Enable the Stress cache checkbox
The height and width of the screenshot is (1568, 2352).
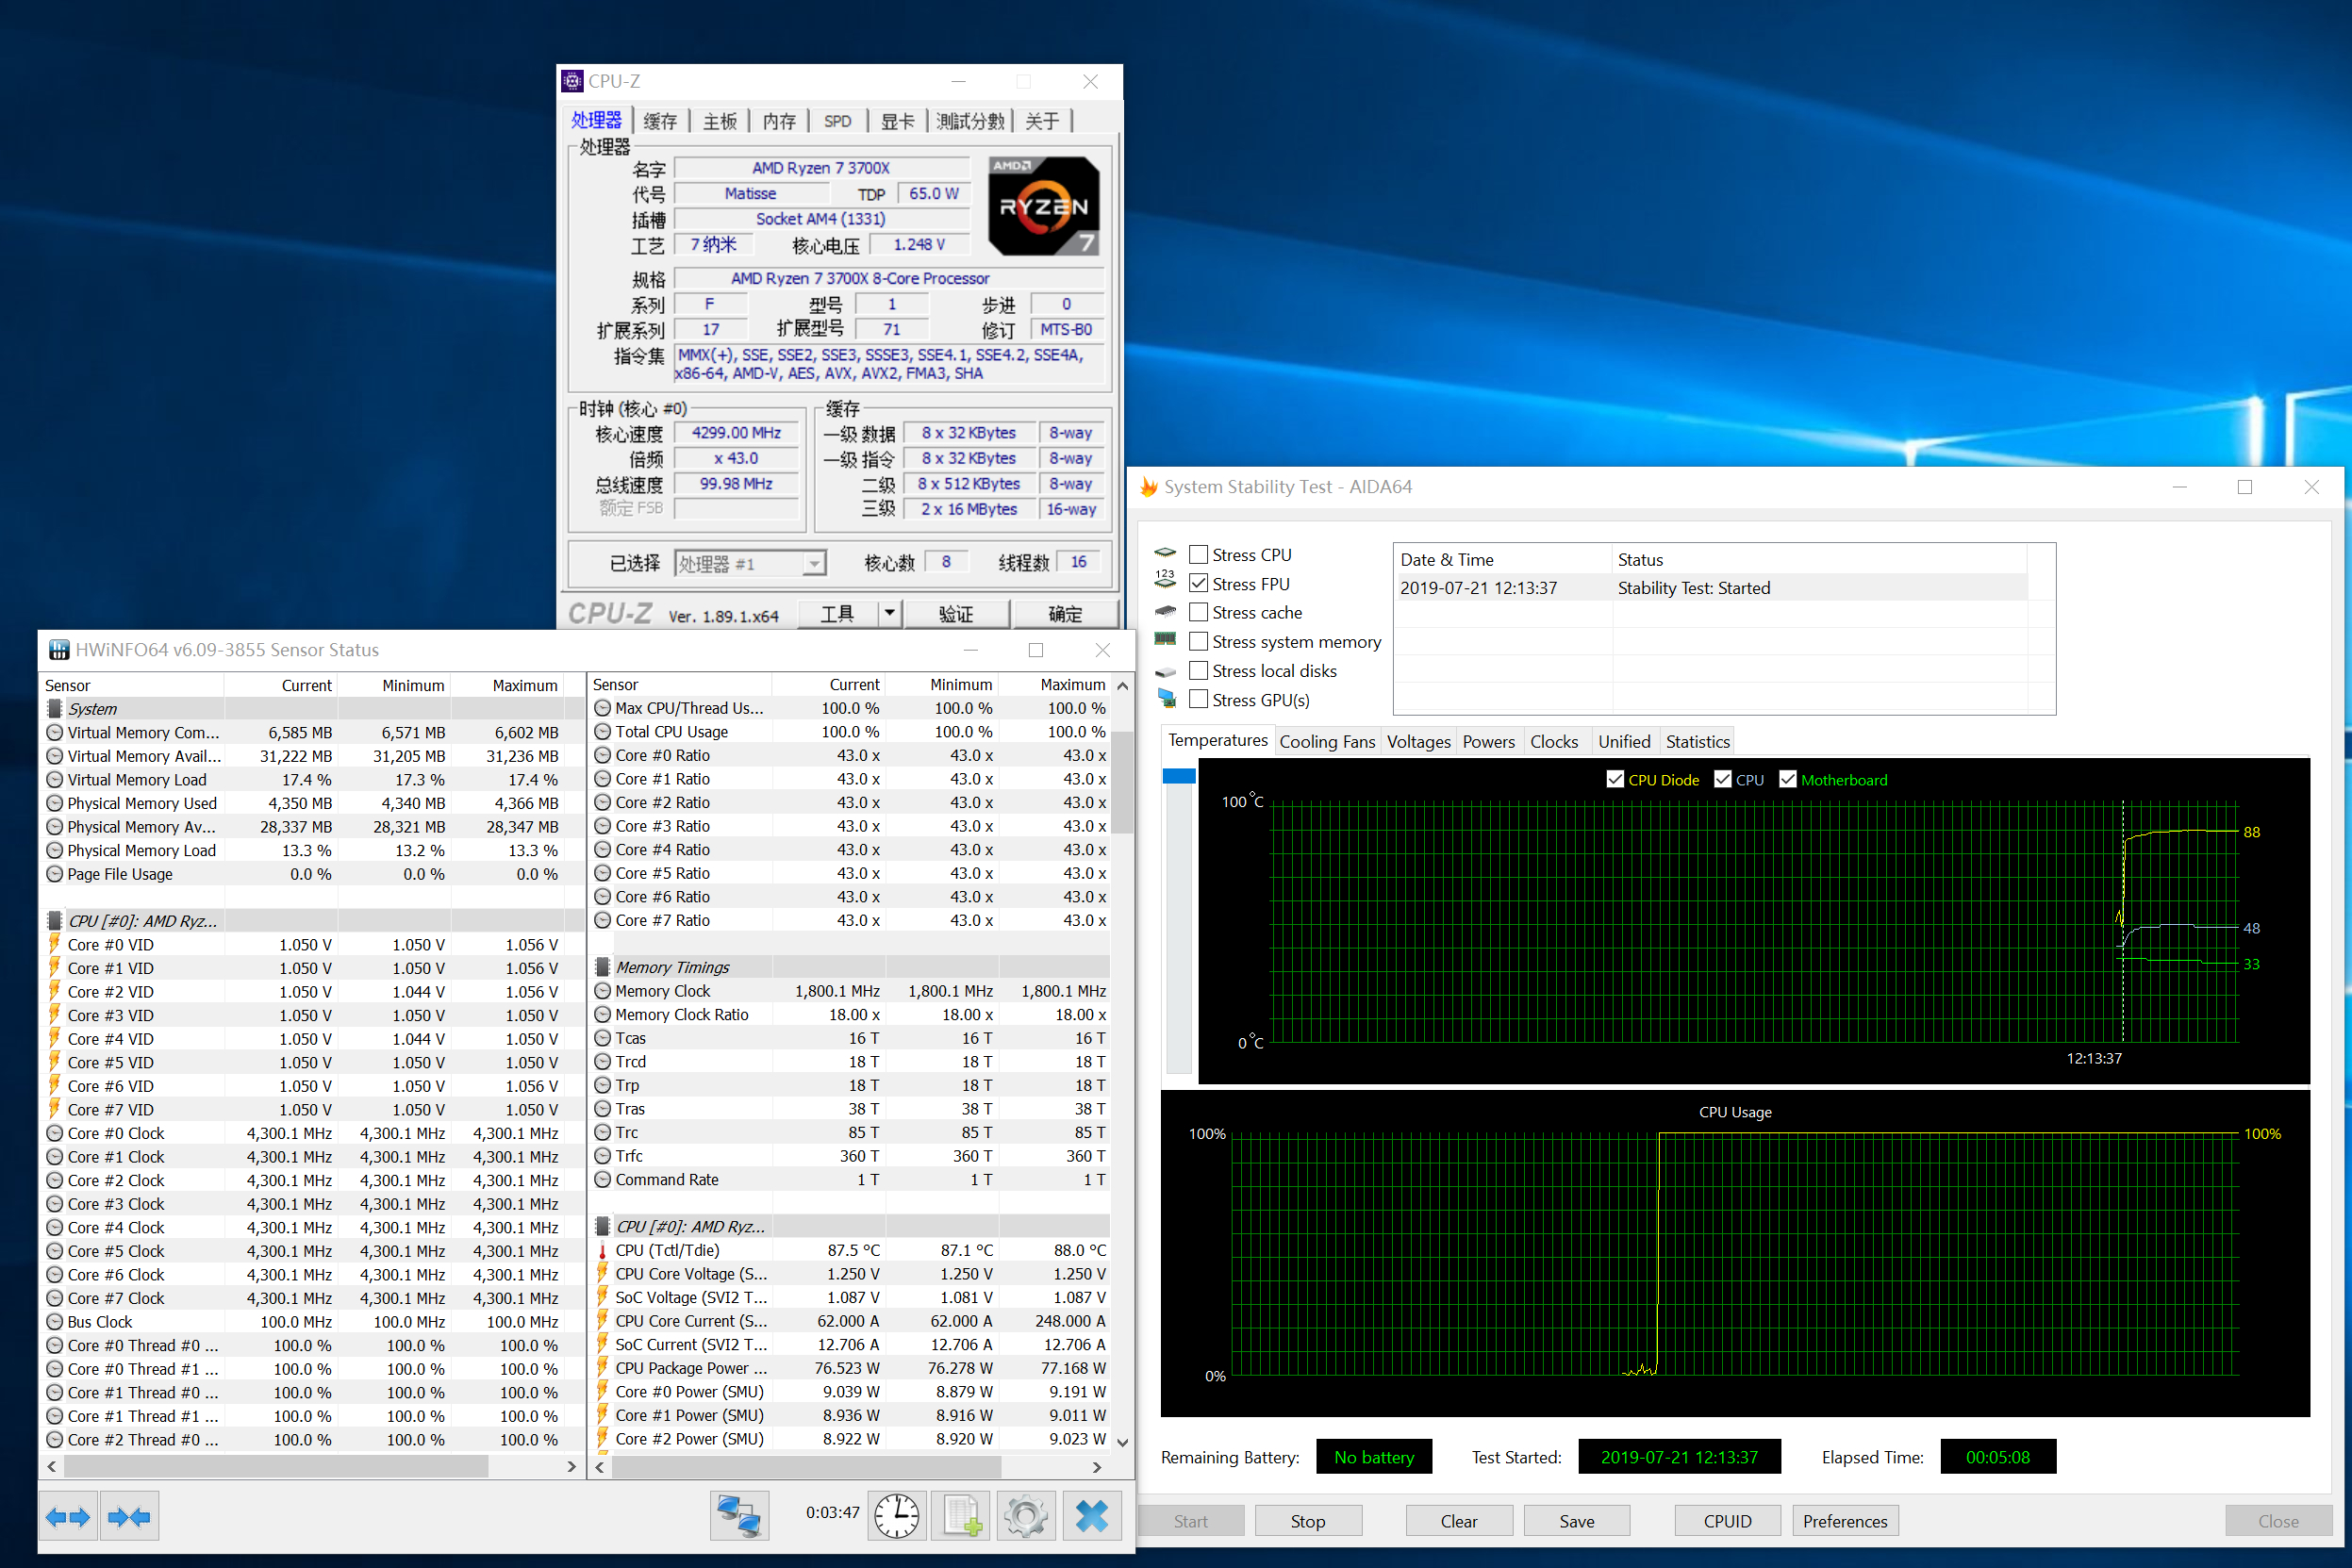point(1198,612)
